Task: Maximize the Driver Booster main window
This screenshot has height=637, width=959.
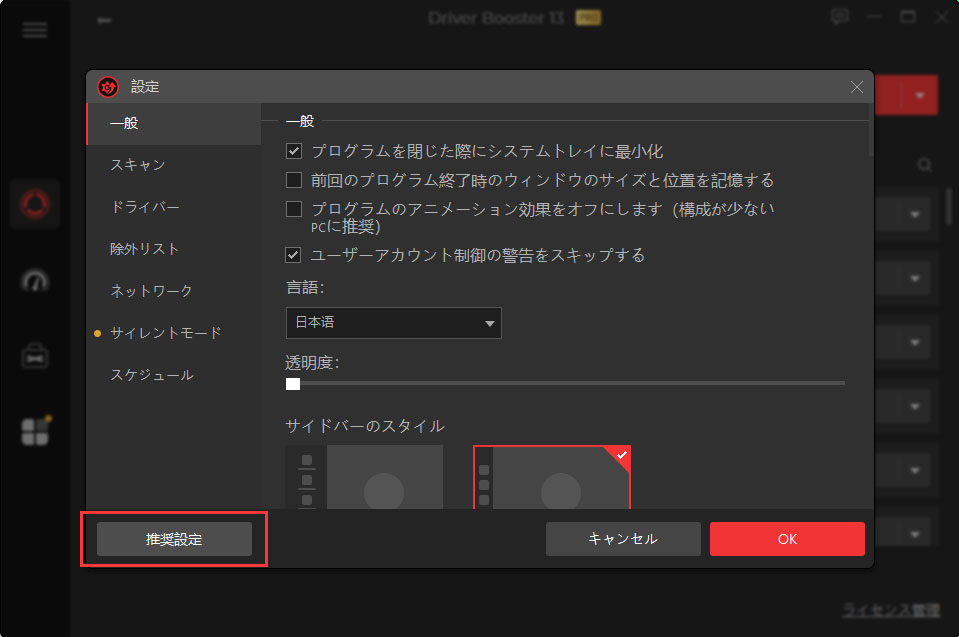Action: pos(908,17)
